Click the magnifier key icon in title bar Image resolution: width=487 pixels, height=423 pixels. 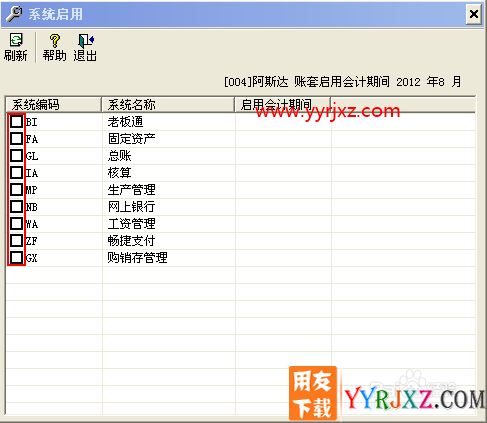(x=15, y=14)
